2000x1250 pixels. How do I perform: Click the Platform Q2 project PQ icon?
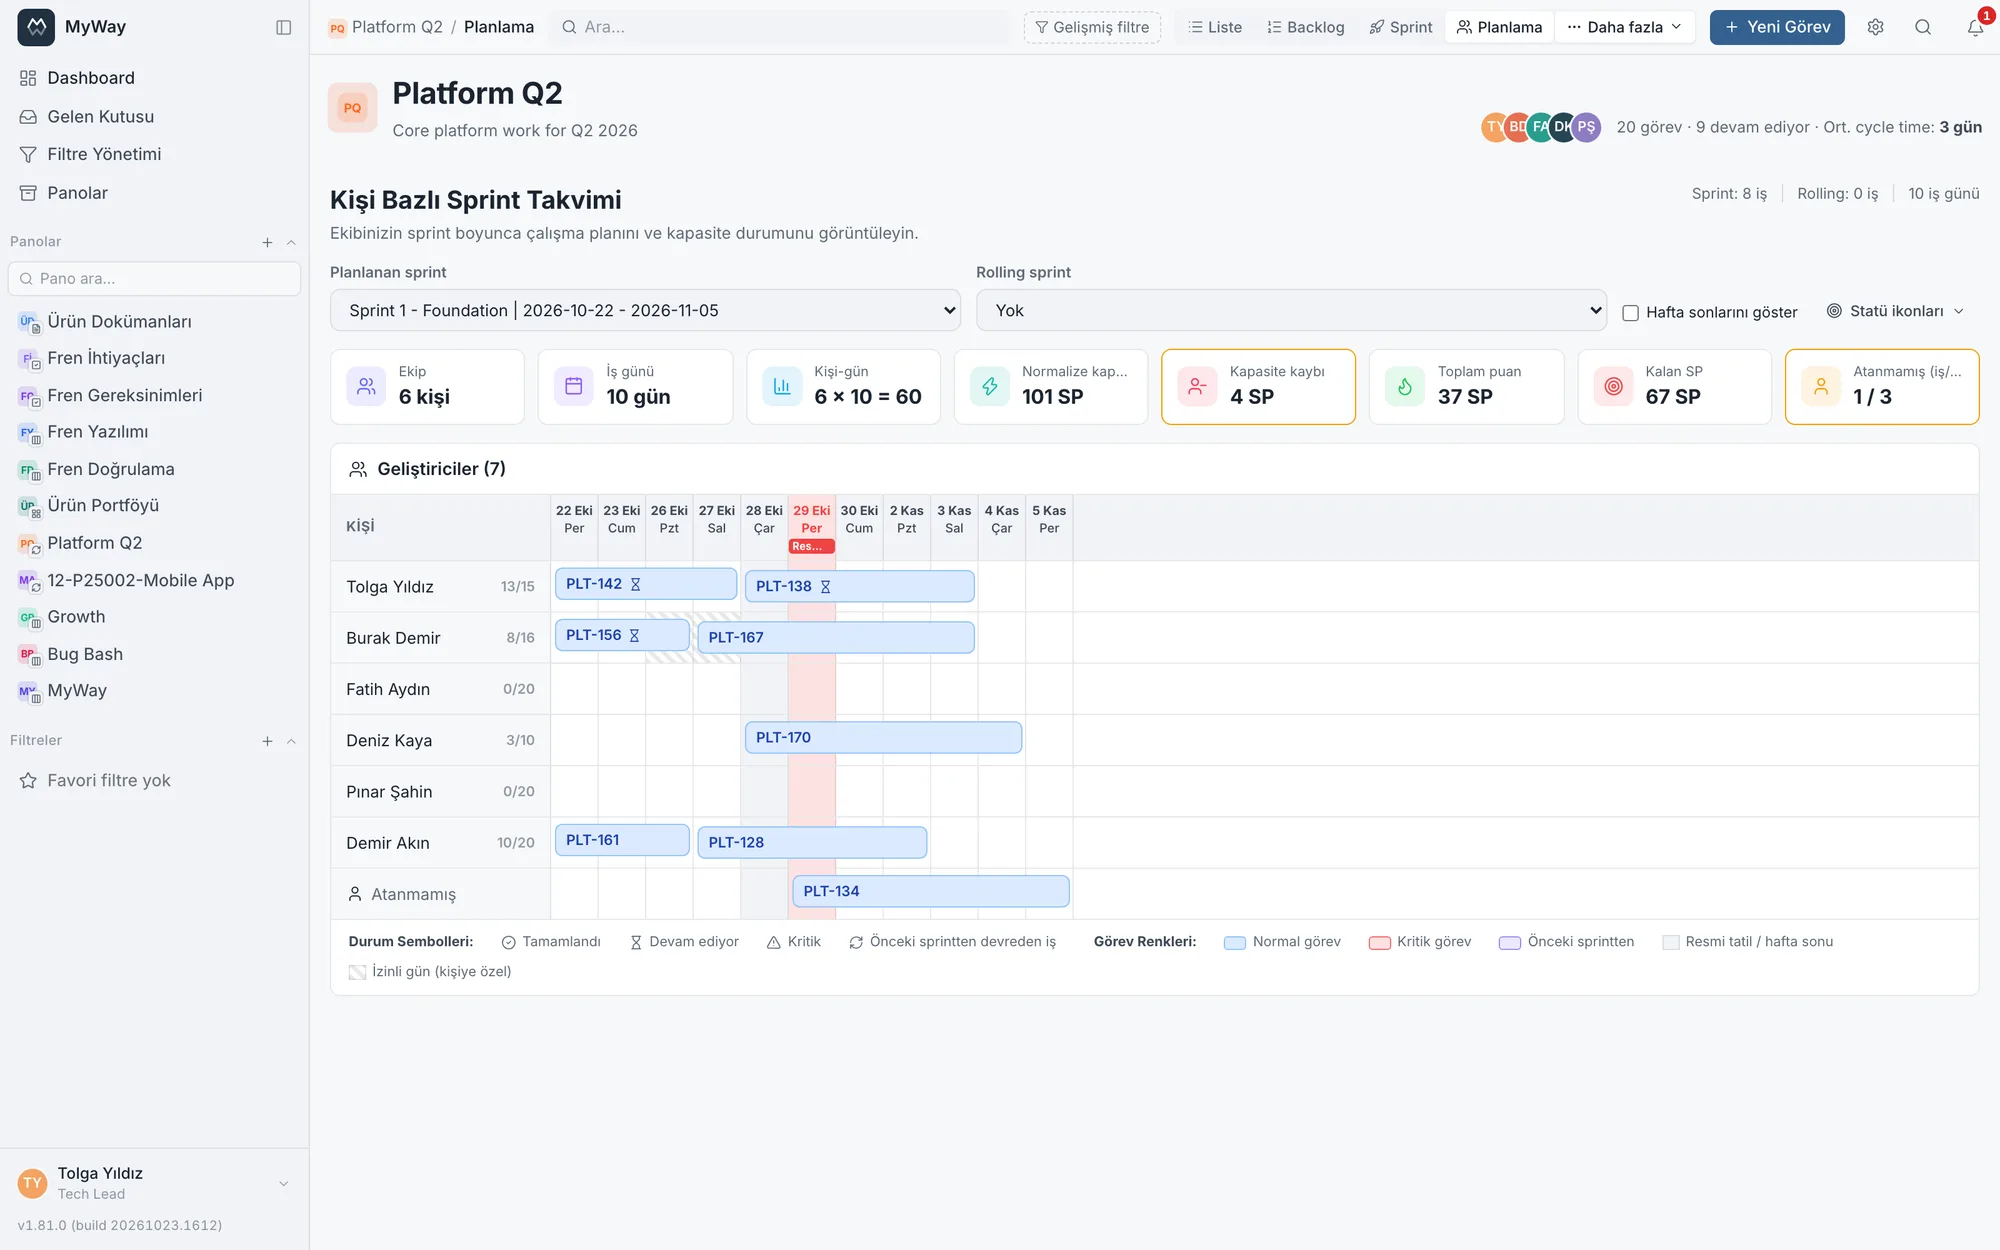click(352, 108)
